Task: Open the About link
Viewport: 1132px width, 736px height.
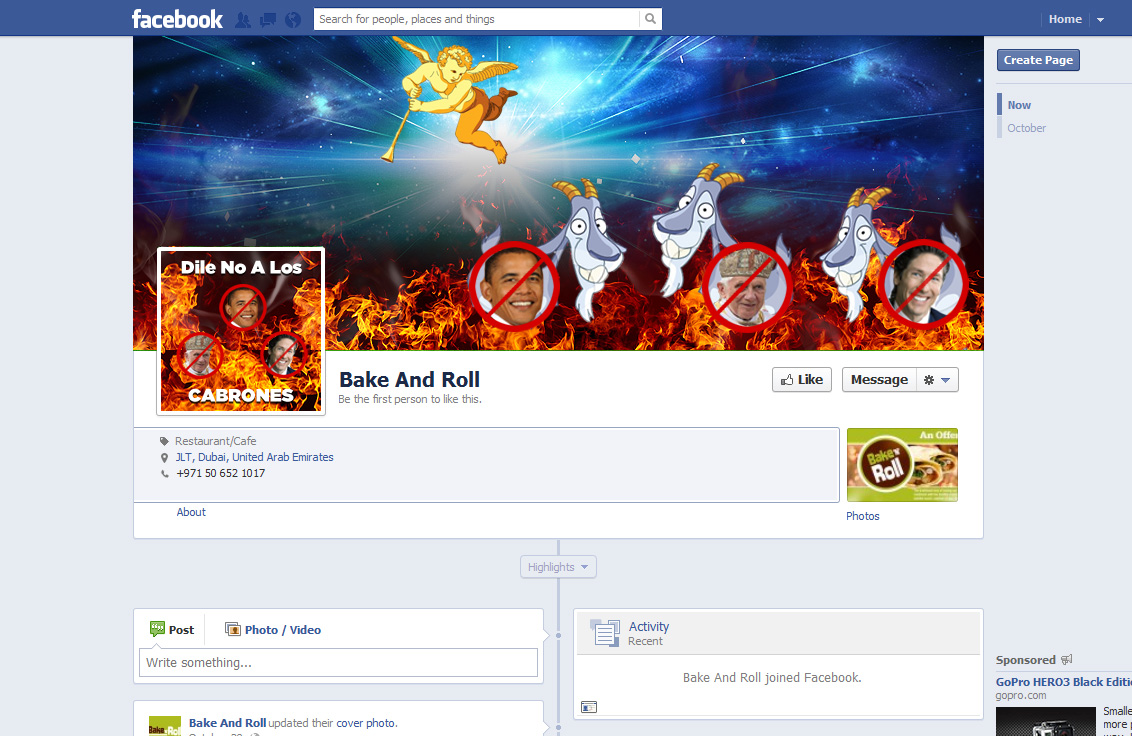Action: tap(191, 512)
